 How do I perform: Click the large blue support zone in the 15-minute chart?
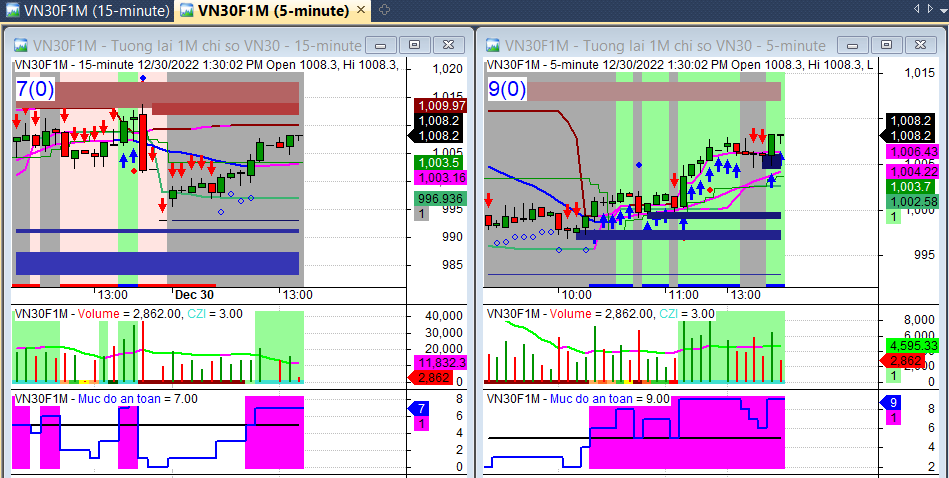click(157, 263)
